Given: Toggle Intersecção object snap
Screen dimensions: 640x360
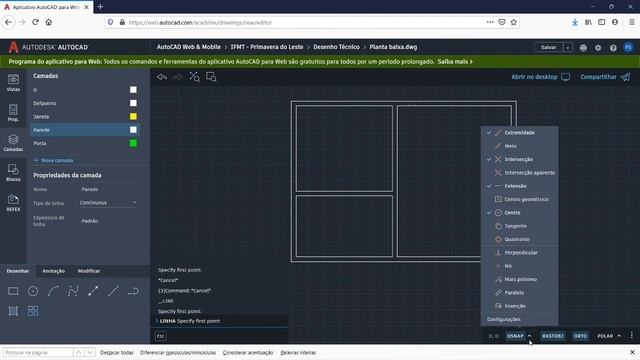Looking at the screenshot, I should (519, 159).
